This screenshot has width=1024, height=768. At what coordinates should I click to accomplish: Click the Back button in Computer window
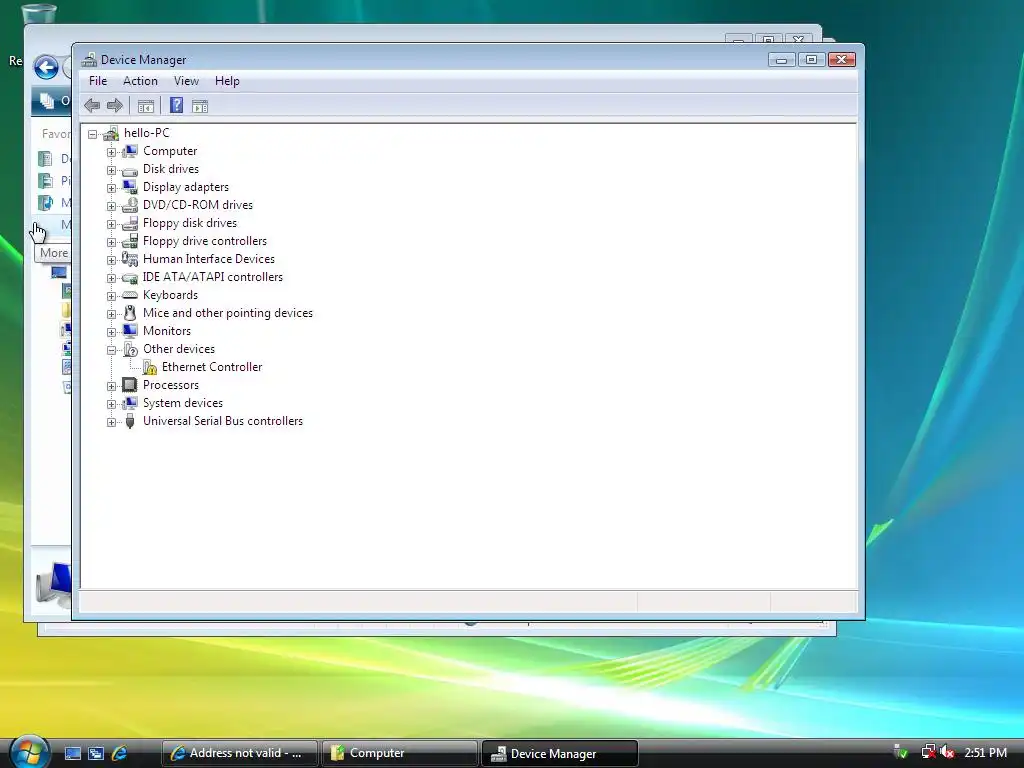click(46, 67)
